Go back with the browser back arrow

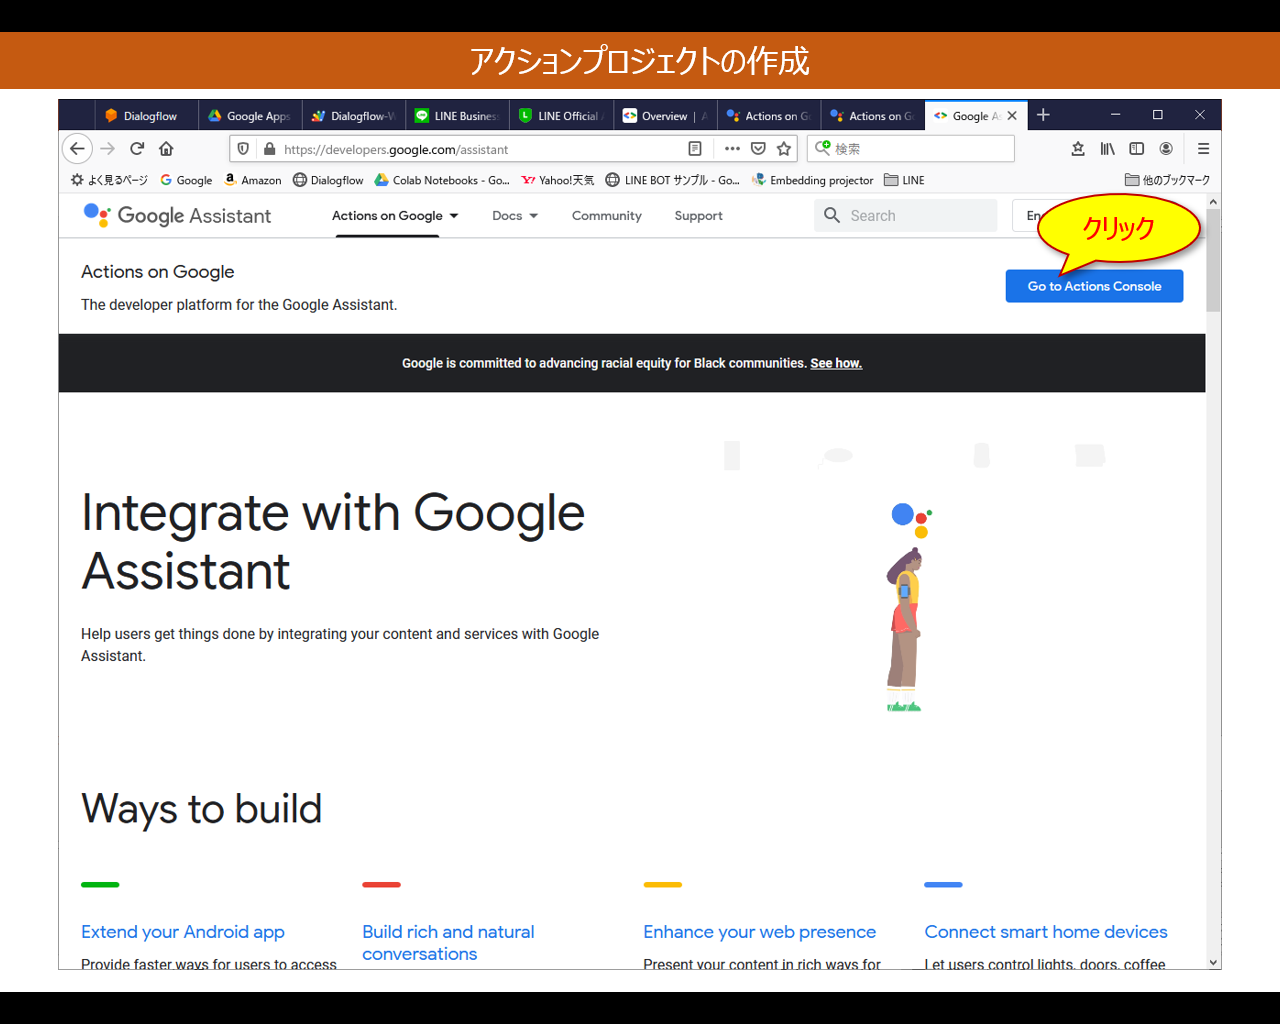click(77, 148)
